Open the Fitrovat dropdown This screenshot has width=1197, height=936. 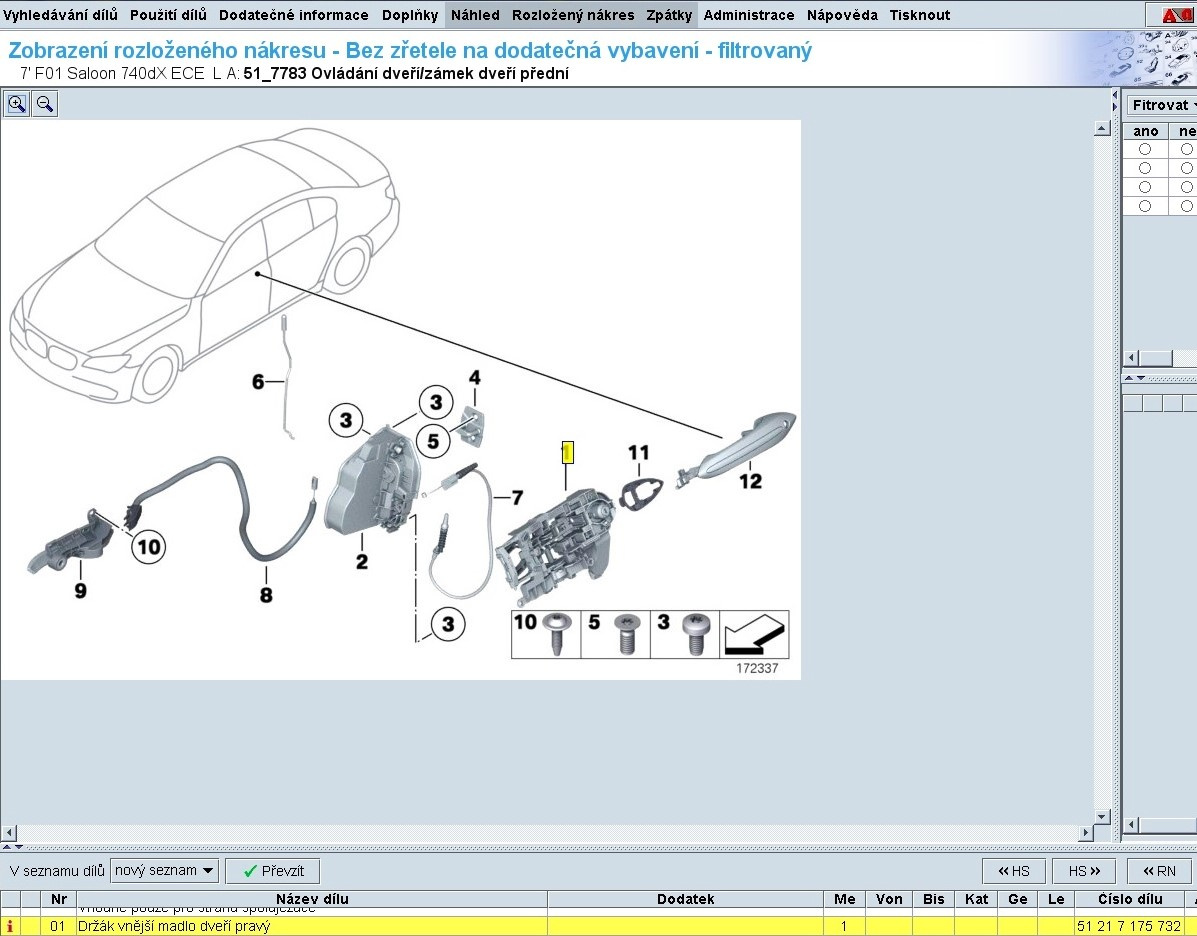coord(1163,105)
